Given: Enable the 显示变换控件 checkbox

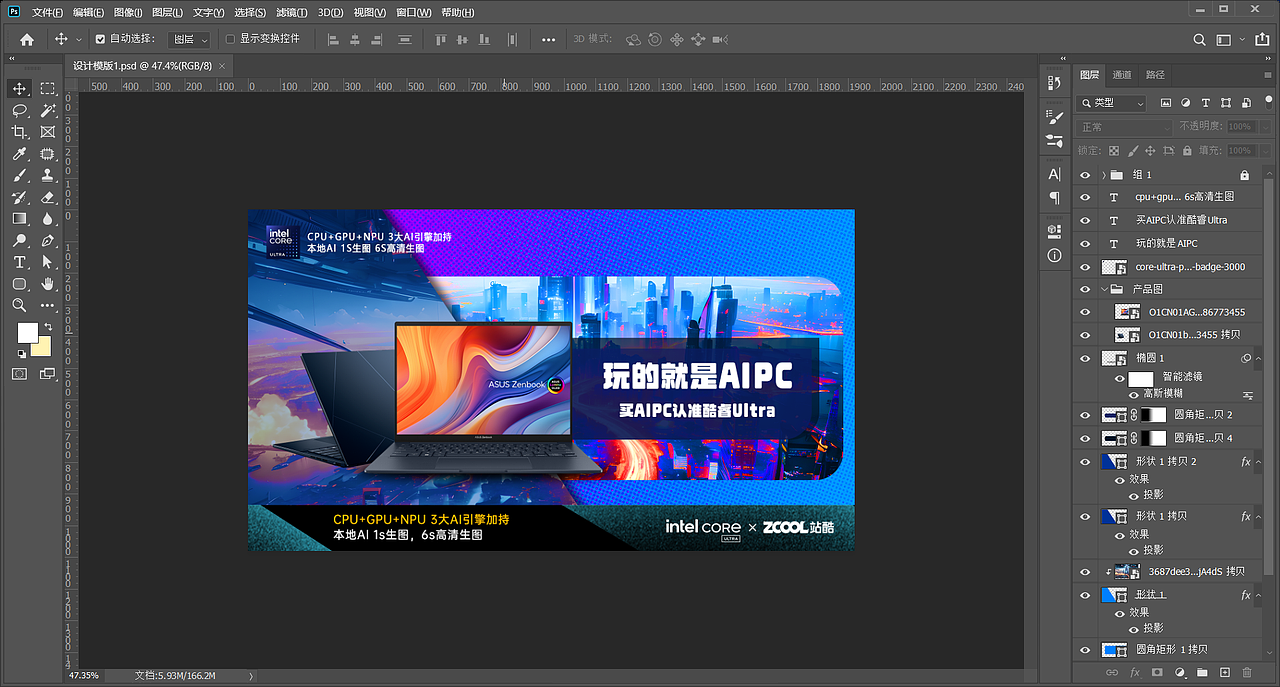Looking at the screenshot, I should pos(230,39).
